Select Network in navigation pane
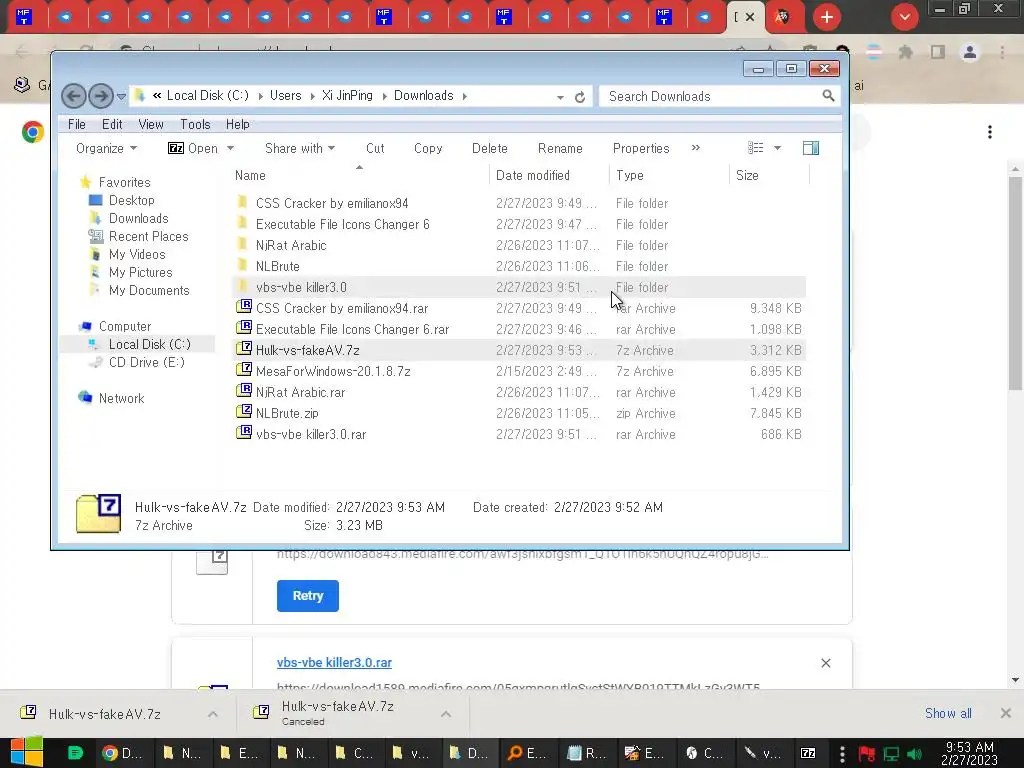Viewport: 1024px width, 768px height. click(121, 398)
